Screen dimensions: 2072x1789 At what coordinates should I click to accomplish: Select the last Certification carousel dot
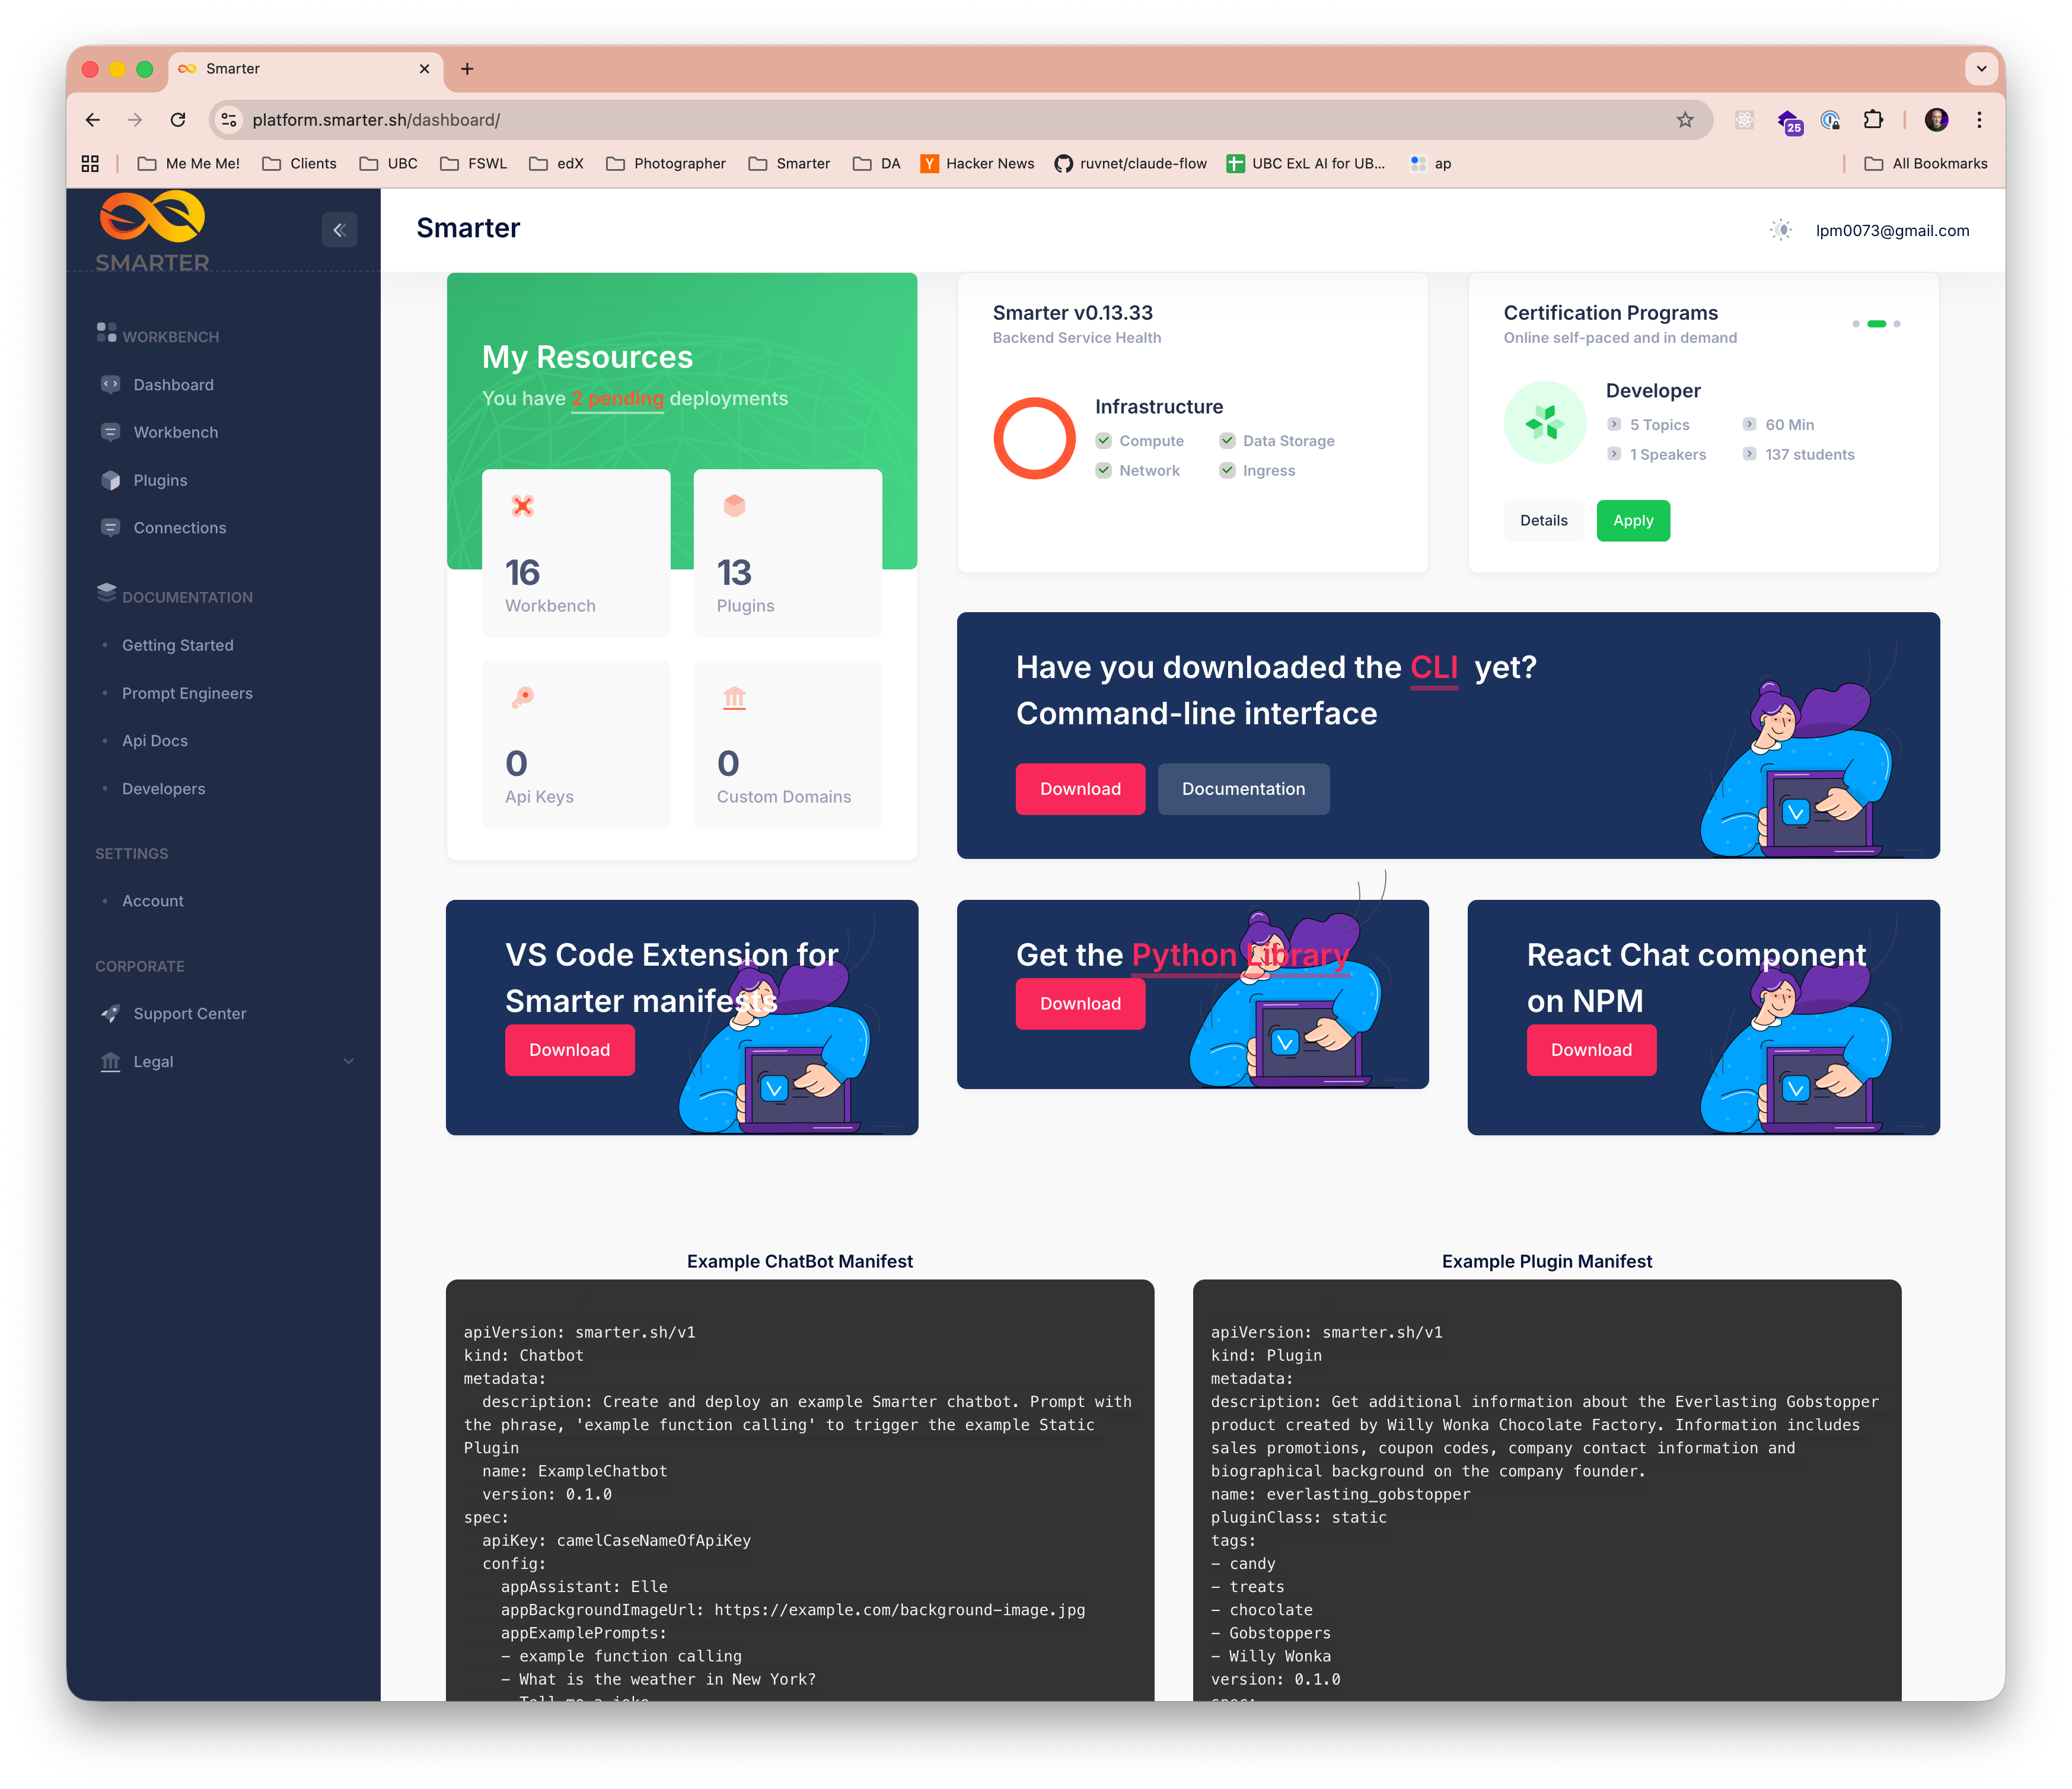1897,324
